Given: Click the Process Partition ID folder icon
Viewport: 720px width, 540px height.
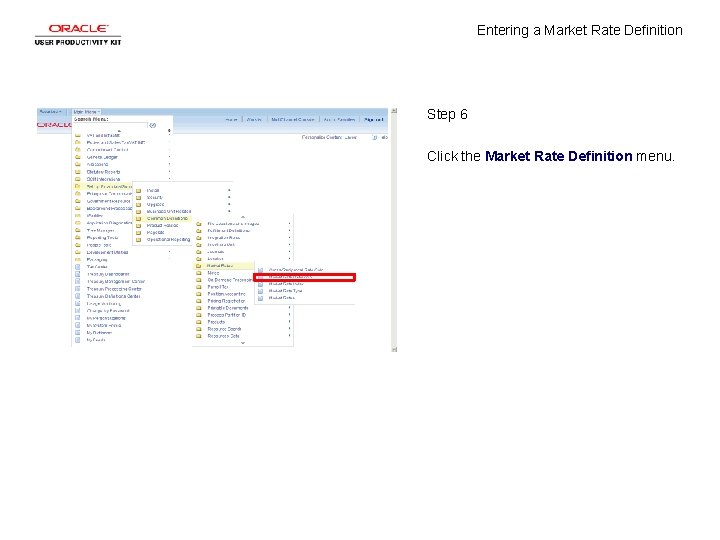Looking at the screenshot, I should click(199, 315).
